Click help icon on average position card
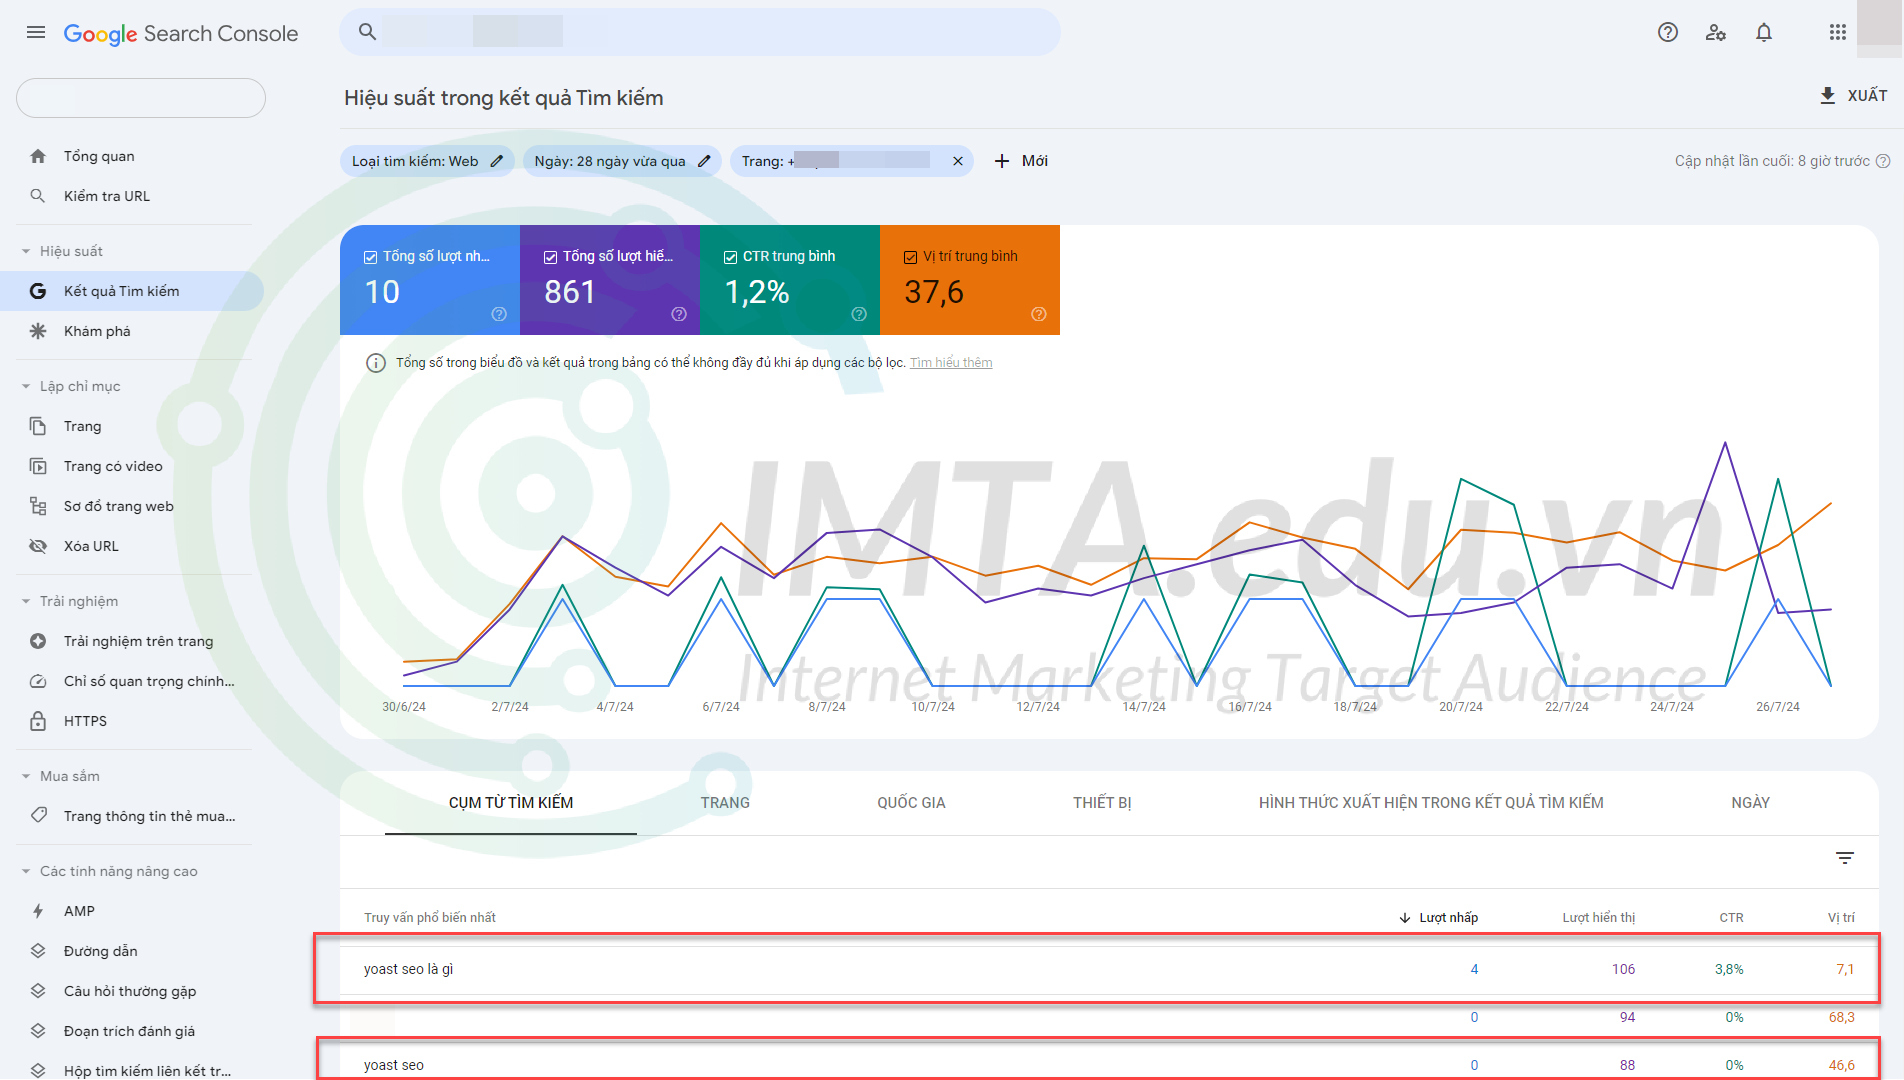 (1039, 314)
